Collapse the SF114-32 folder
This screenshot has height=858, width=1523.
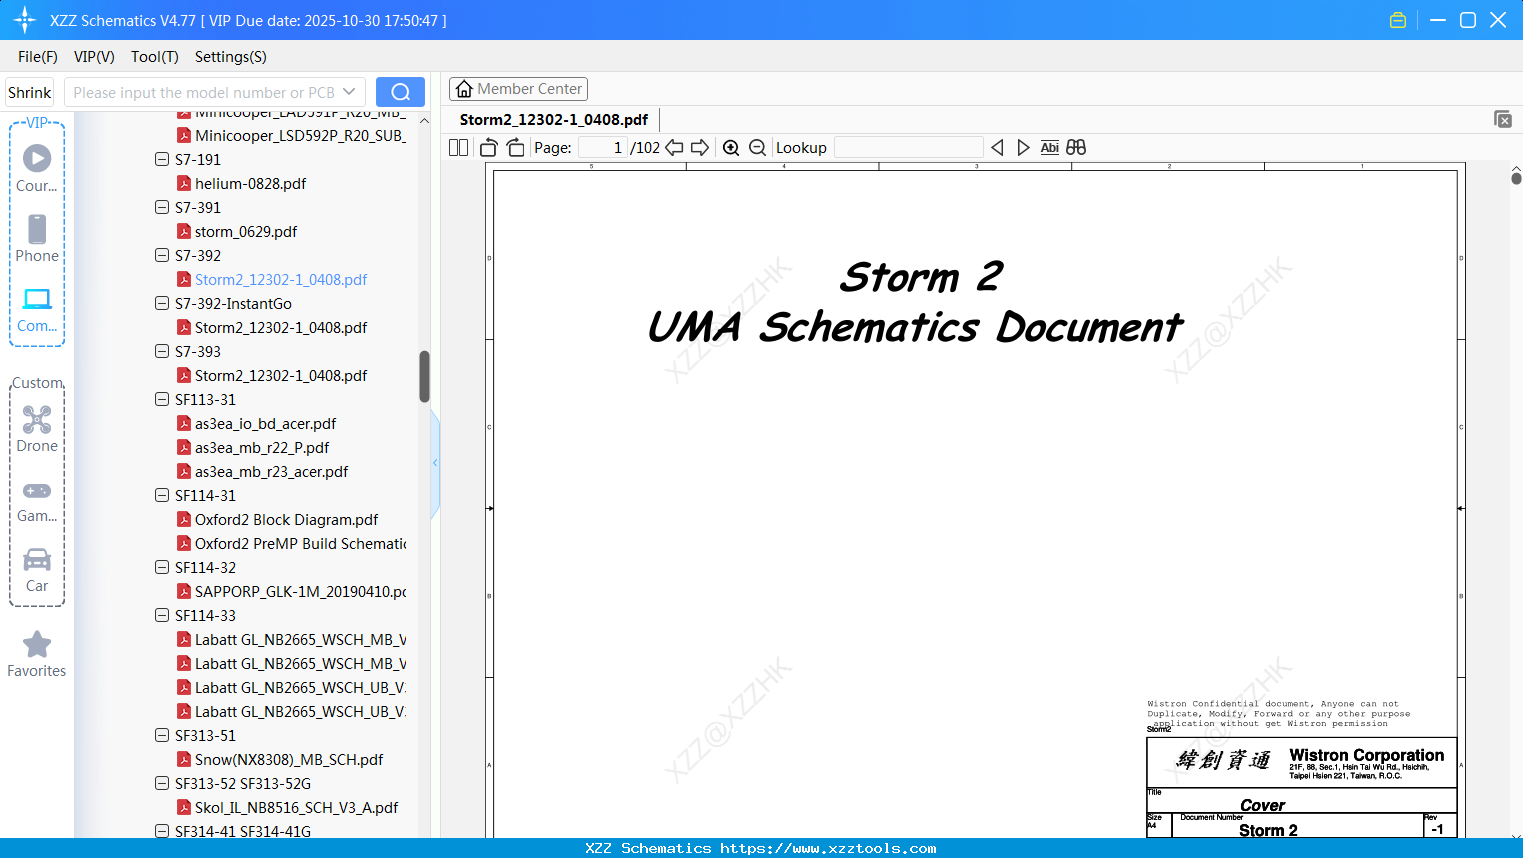click(162, 567)
